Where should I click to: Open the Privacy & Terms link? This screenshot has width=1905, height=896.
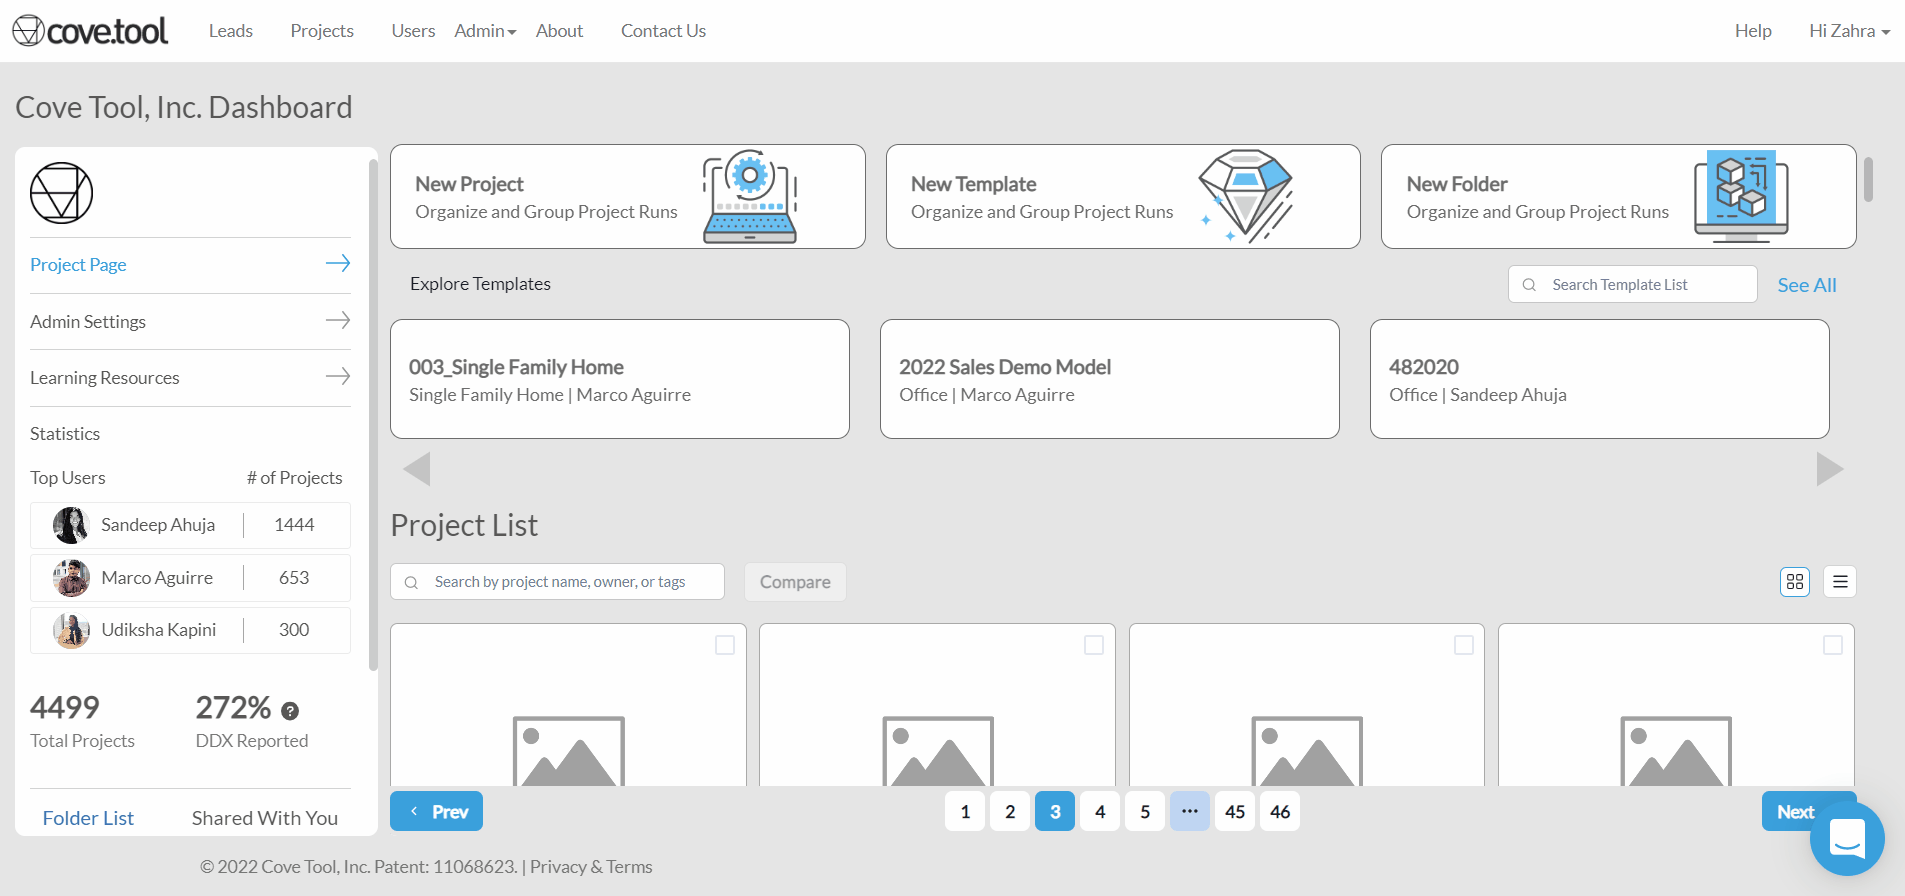591,867
